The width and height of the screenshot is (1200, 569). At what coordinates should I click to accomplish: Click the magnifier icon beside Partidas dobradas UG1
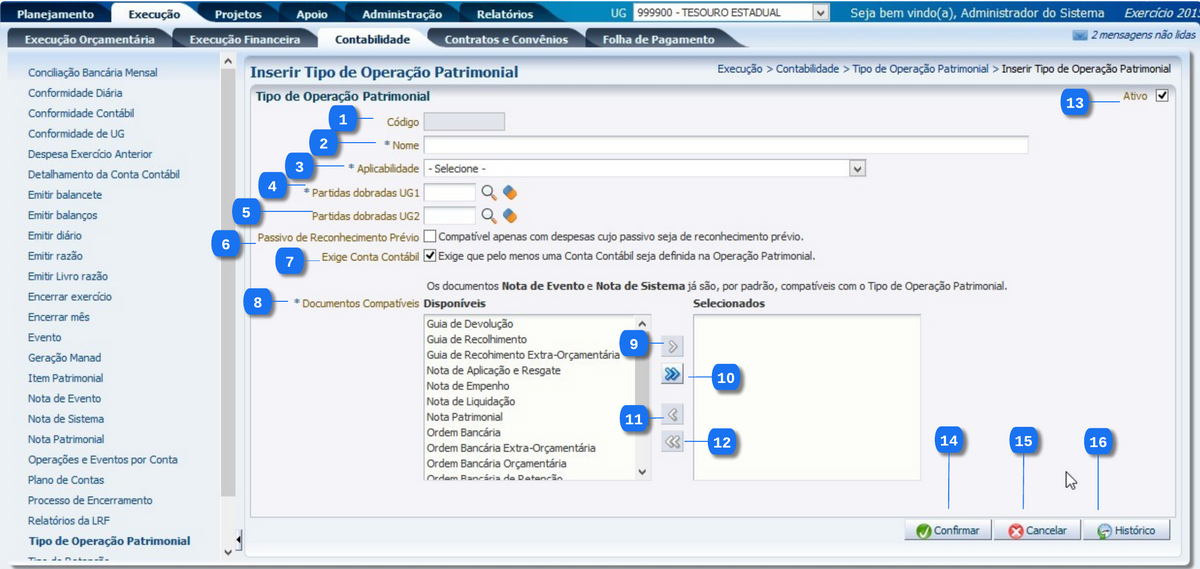tap(489, 191)
